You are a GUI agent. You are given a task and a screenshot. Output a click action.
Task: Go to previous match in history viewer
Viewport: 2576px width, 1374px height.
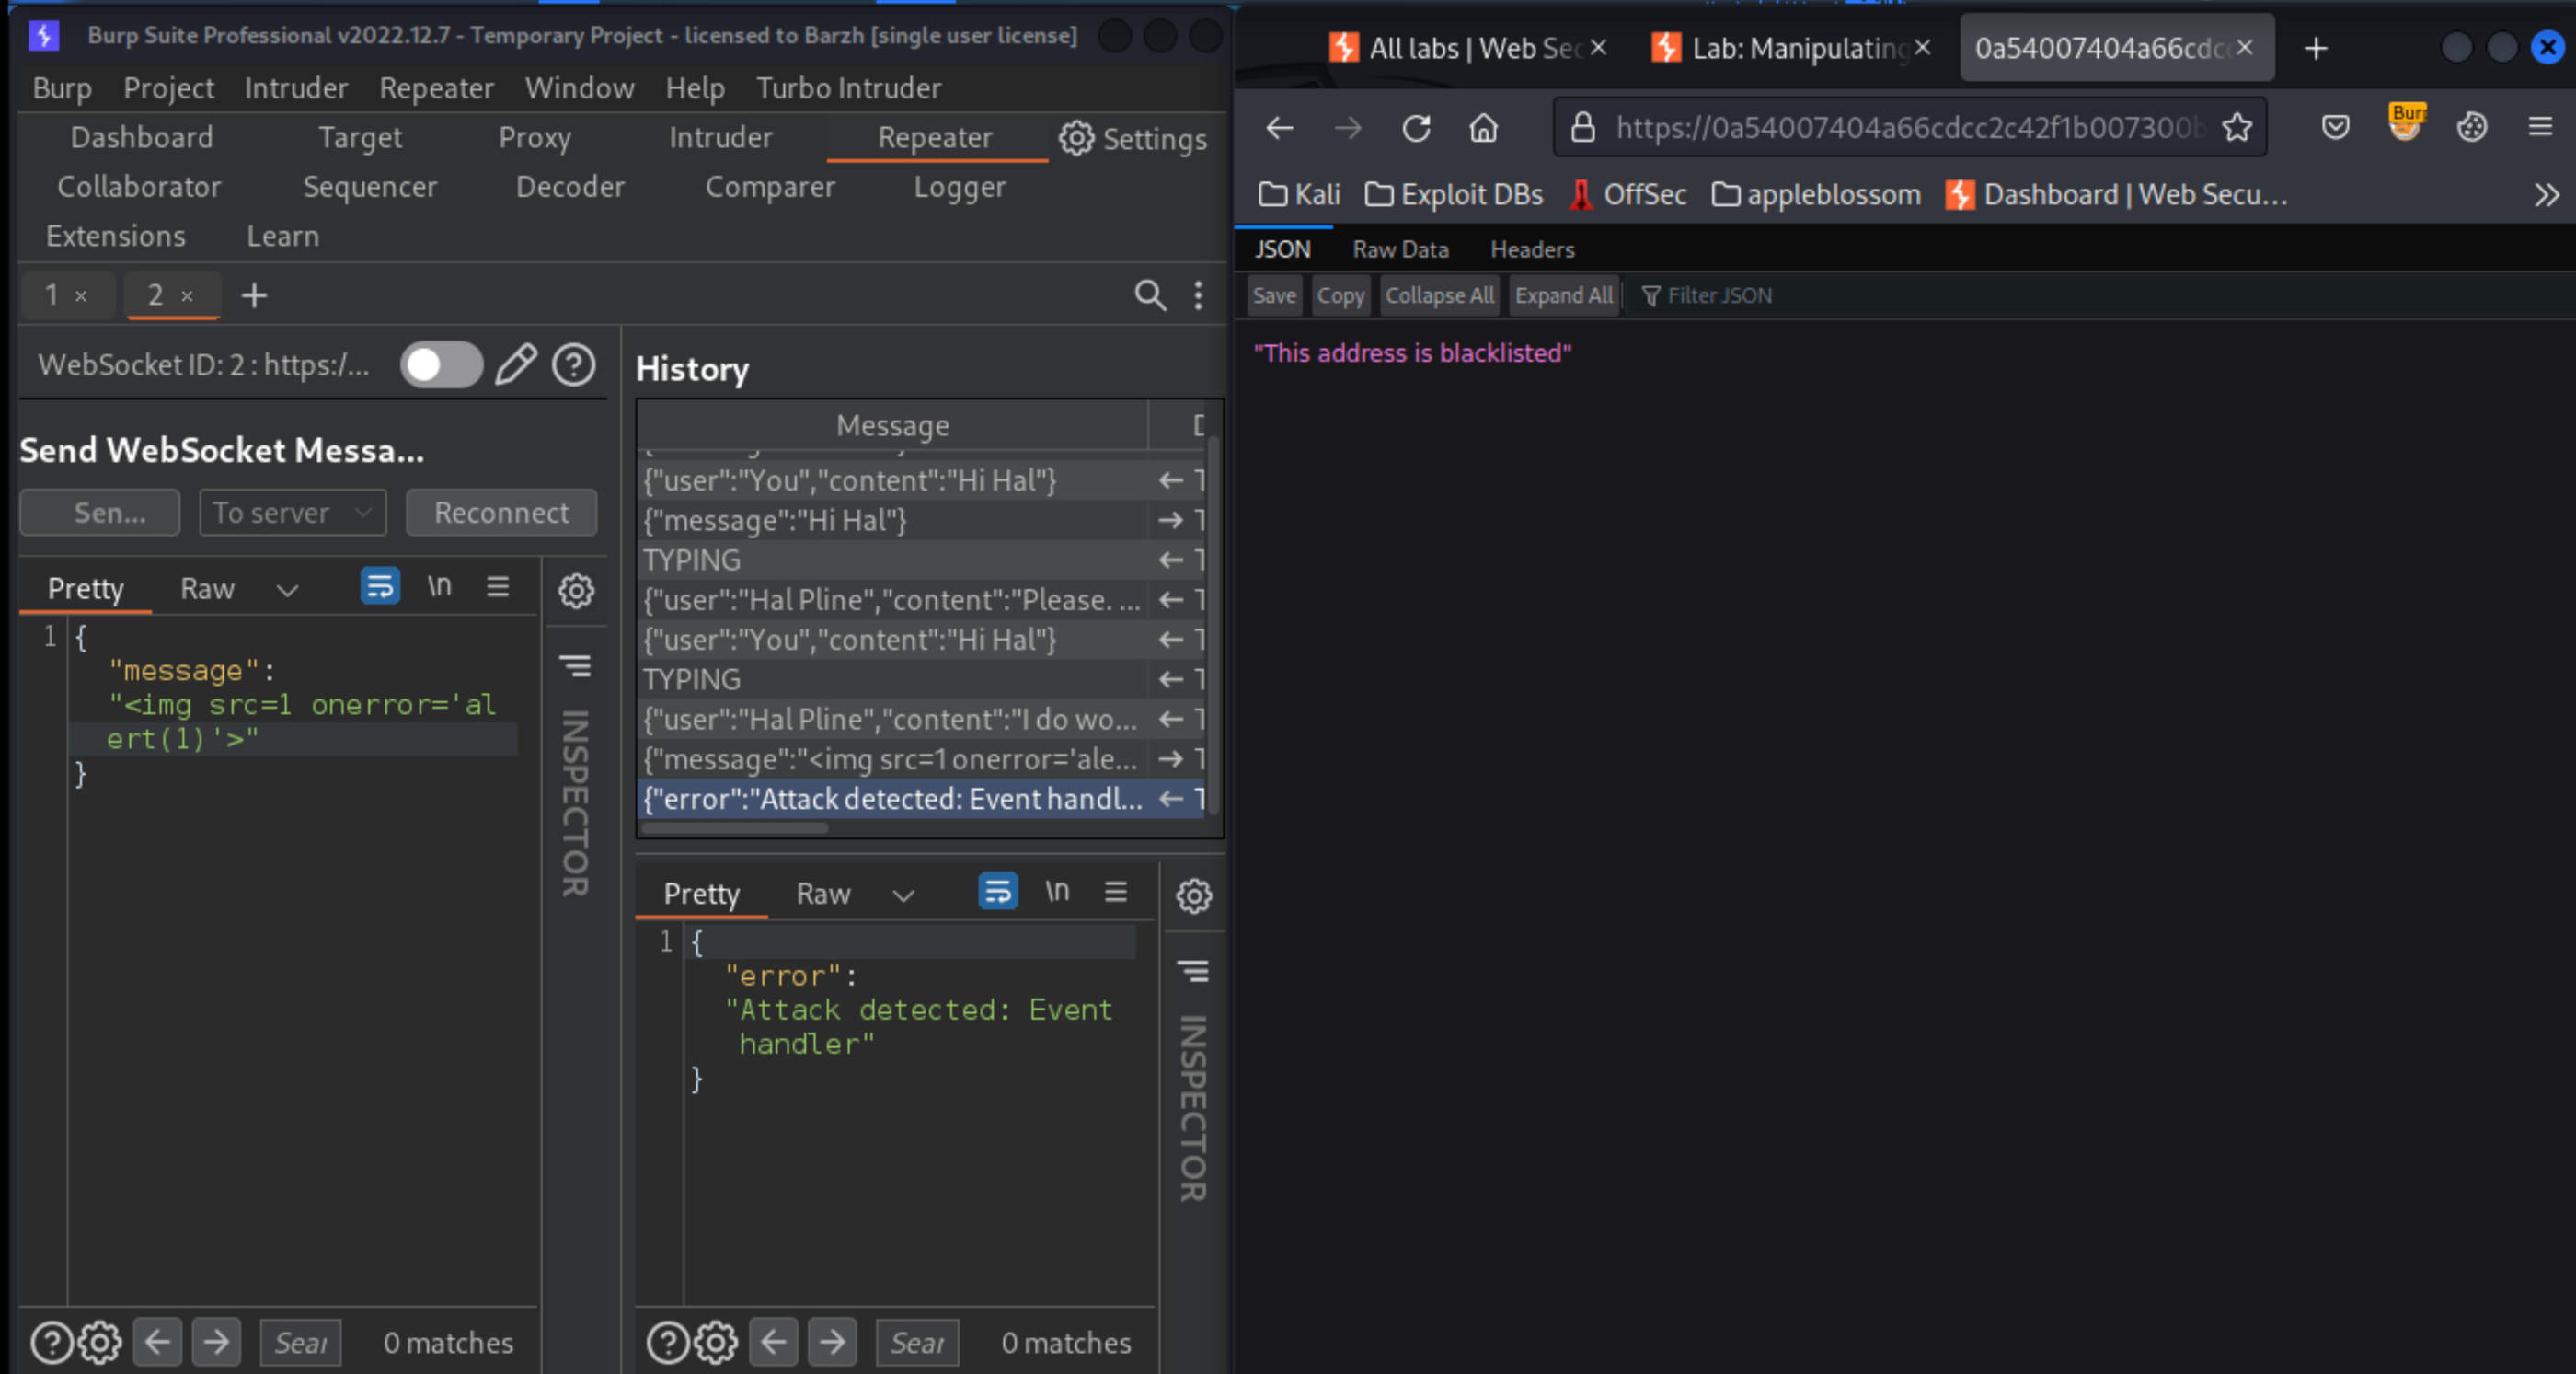774,1342
